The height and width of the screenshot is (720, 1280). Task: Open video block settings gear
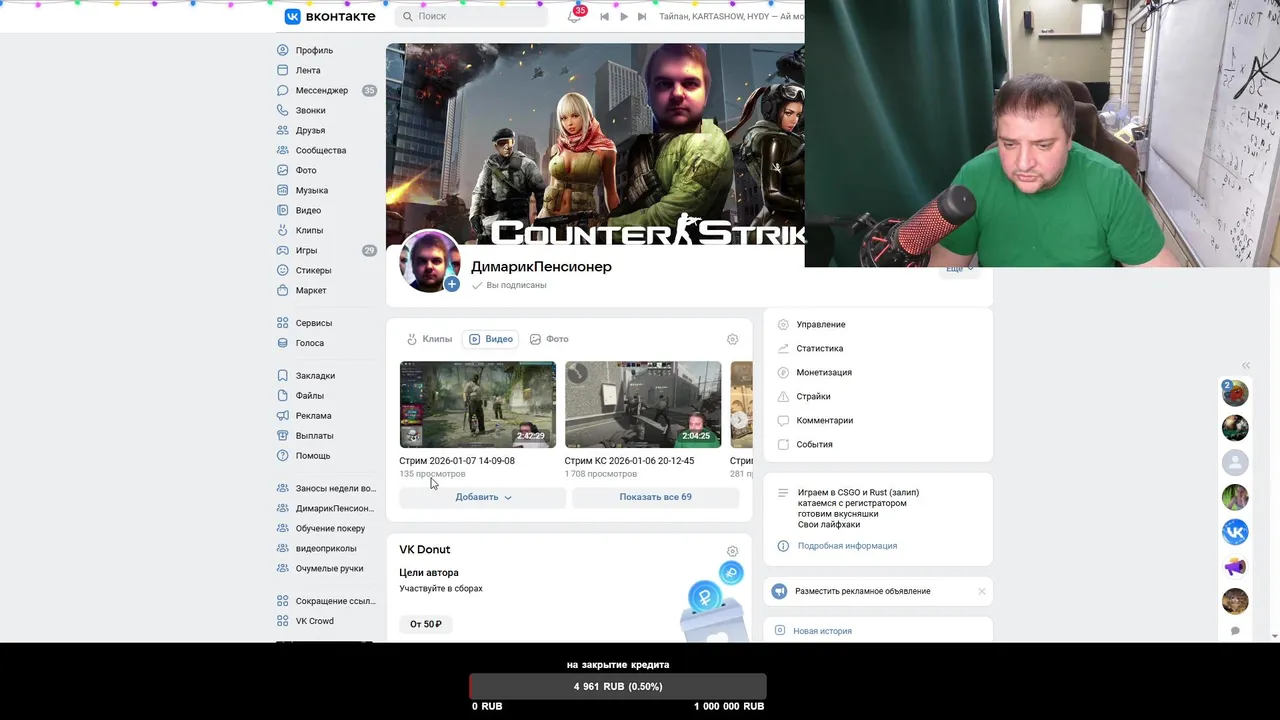[x=732, y=339]
